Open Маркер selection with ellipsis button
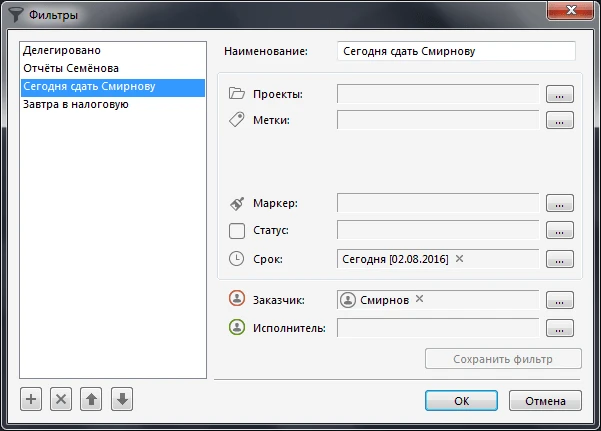601x431 pixels. (560, 203)
